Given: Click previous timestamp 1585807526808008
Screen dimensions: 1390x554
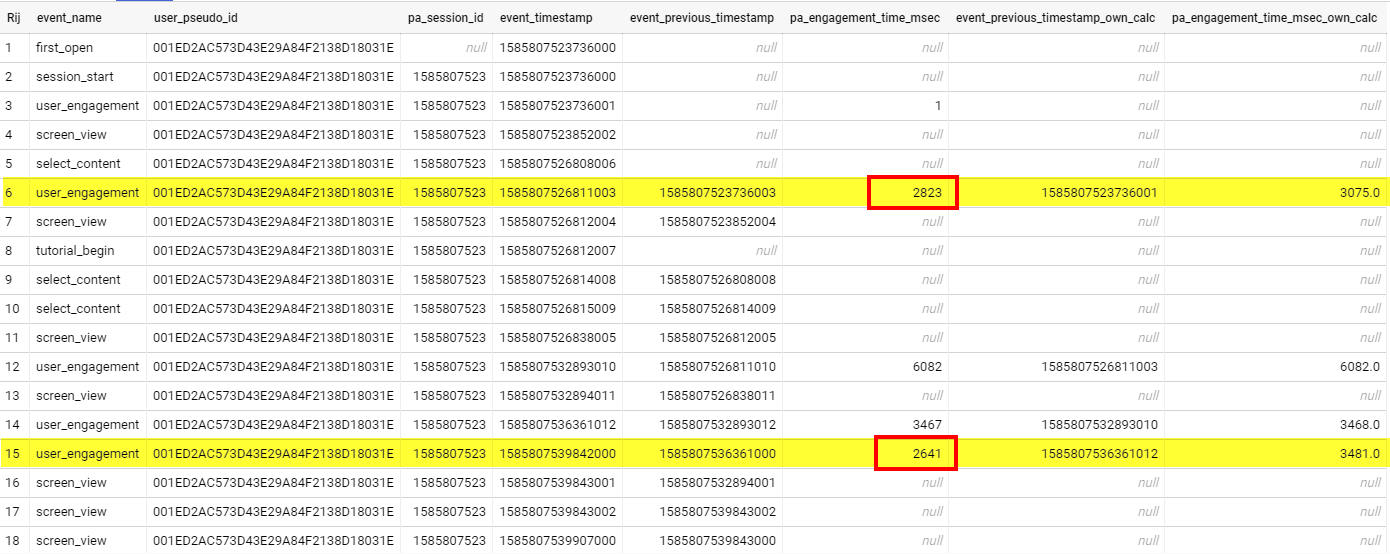Looking at the screenshot, I should (718, 280).
